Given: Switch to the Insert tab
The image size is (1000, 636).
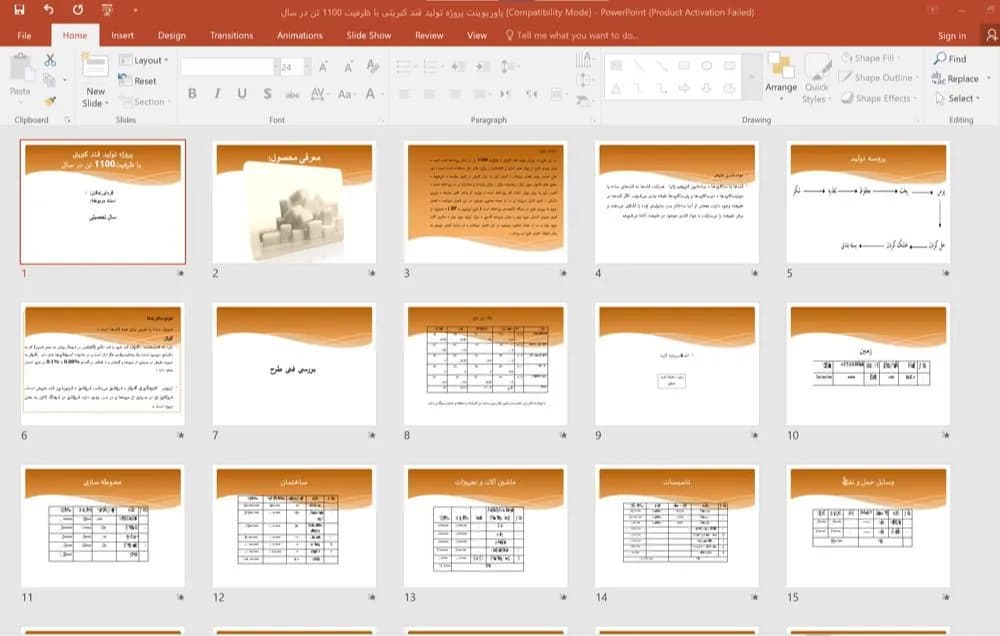Looking at the screenshot, I should 122,35.
